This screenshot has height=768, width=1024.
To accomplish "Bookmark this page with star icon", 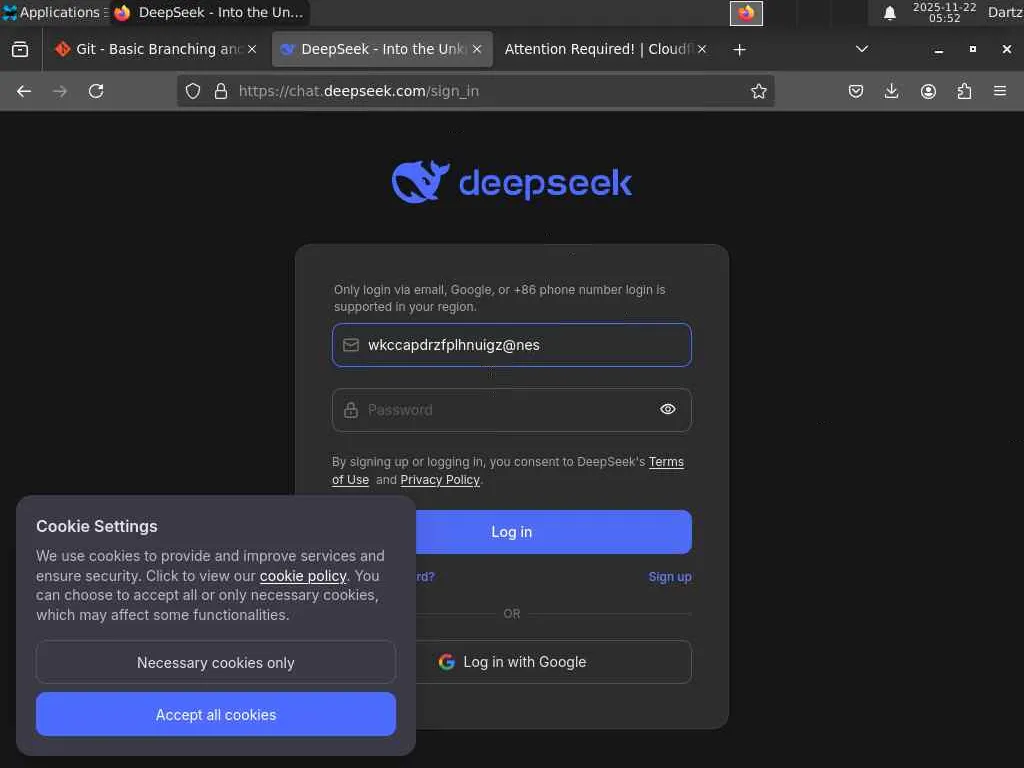I will pos(758,91).
